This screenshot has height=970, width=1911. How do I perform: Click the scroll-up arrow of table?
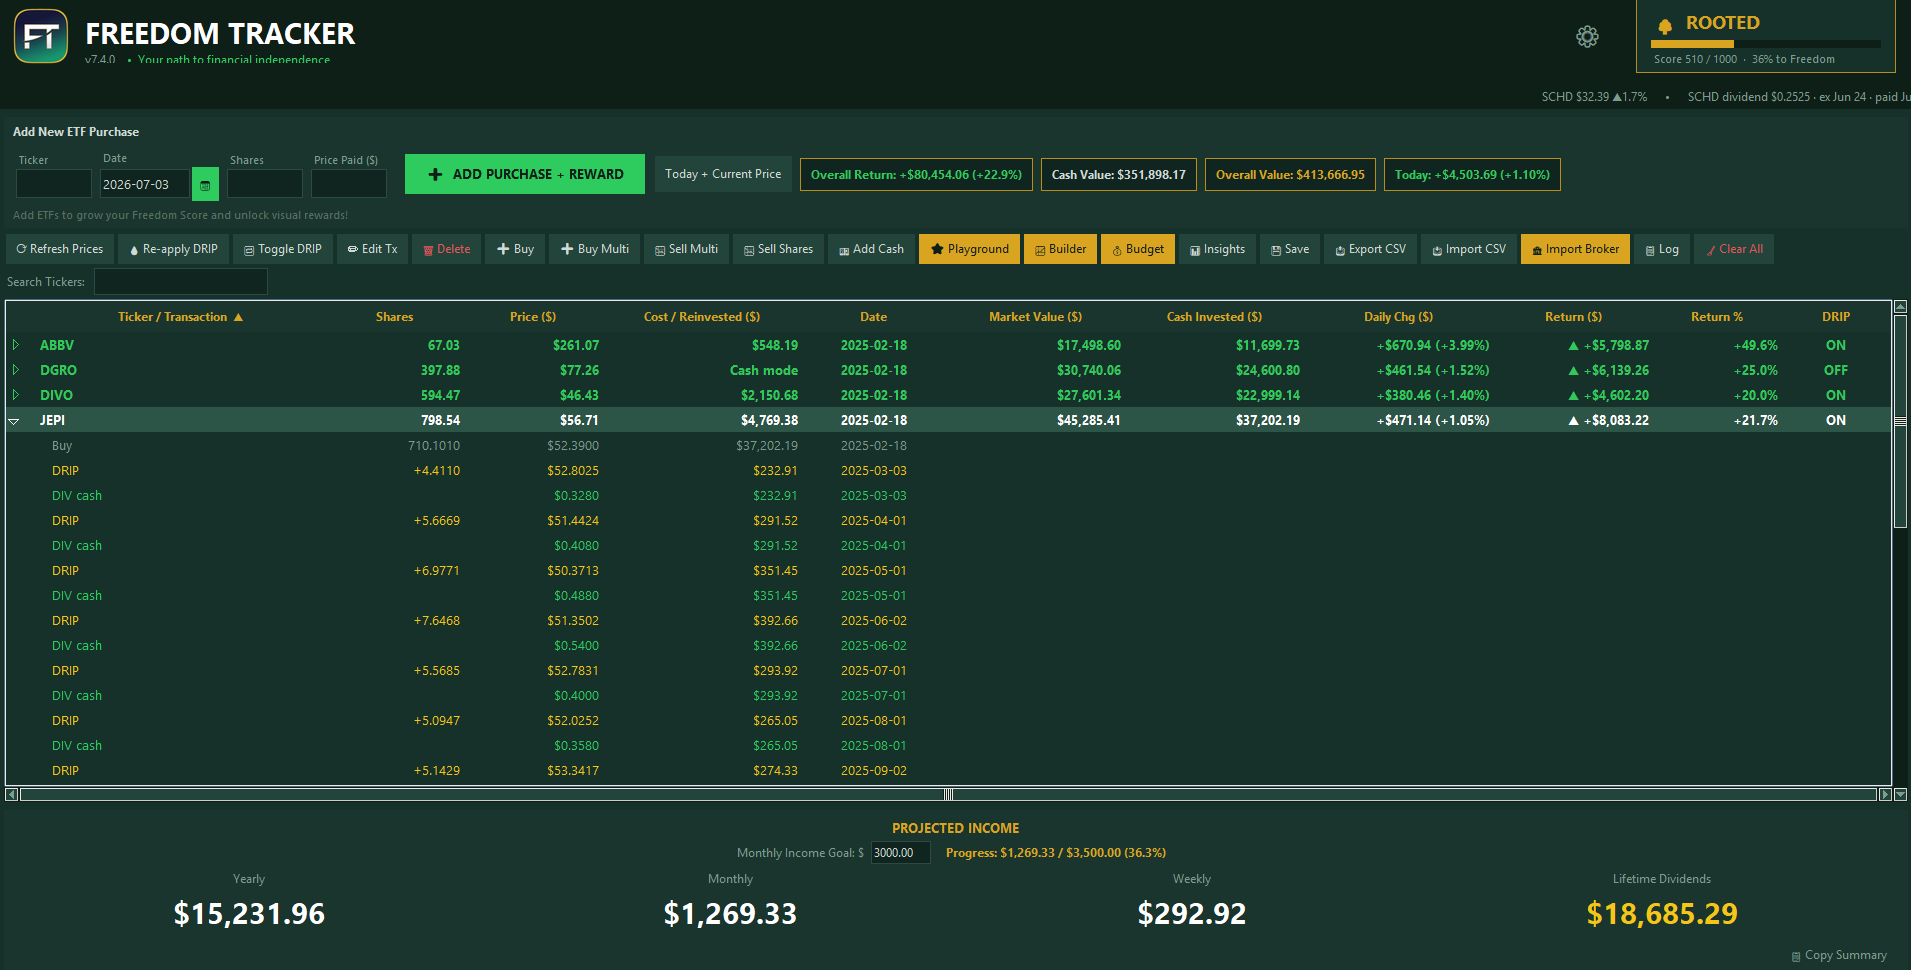coord(1900,308)
